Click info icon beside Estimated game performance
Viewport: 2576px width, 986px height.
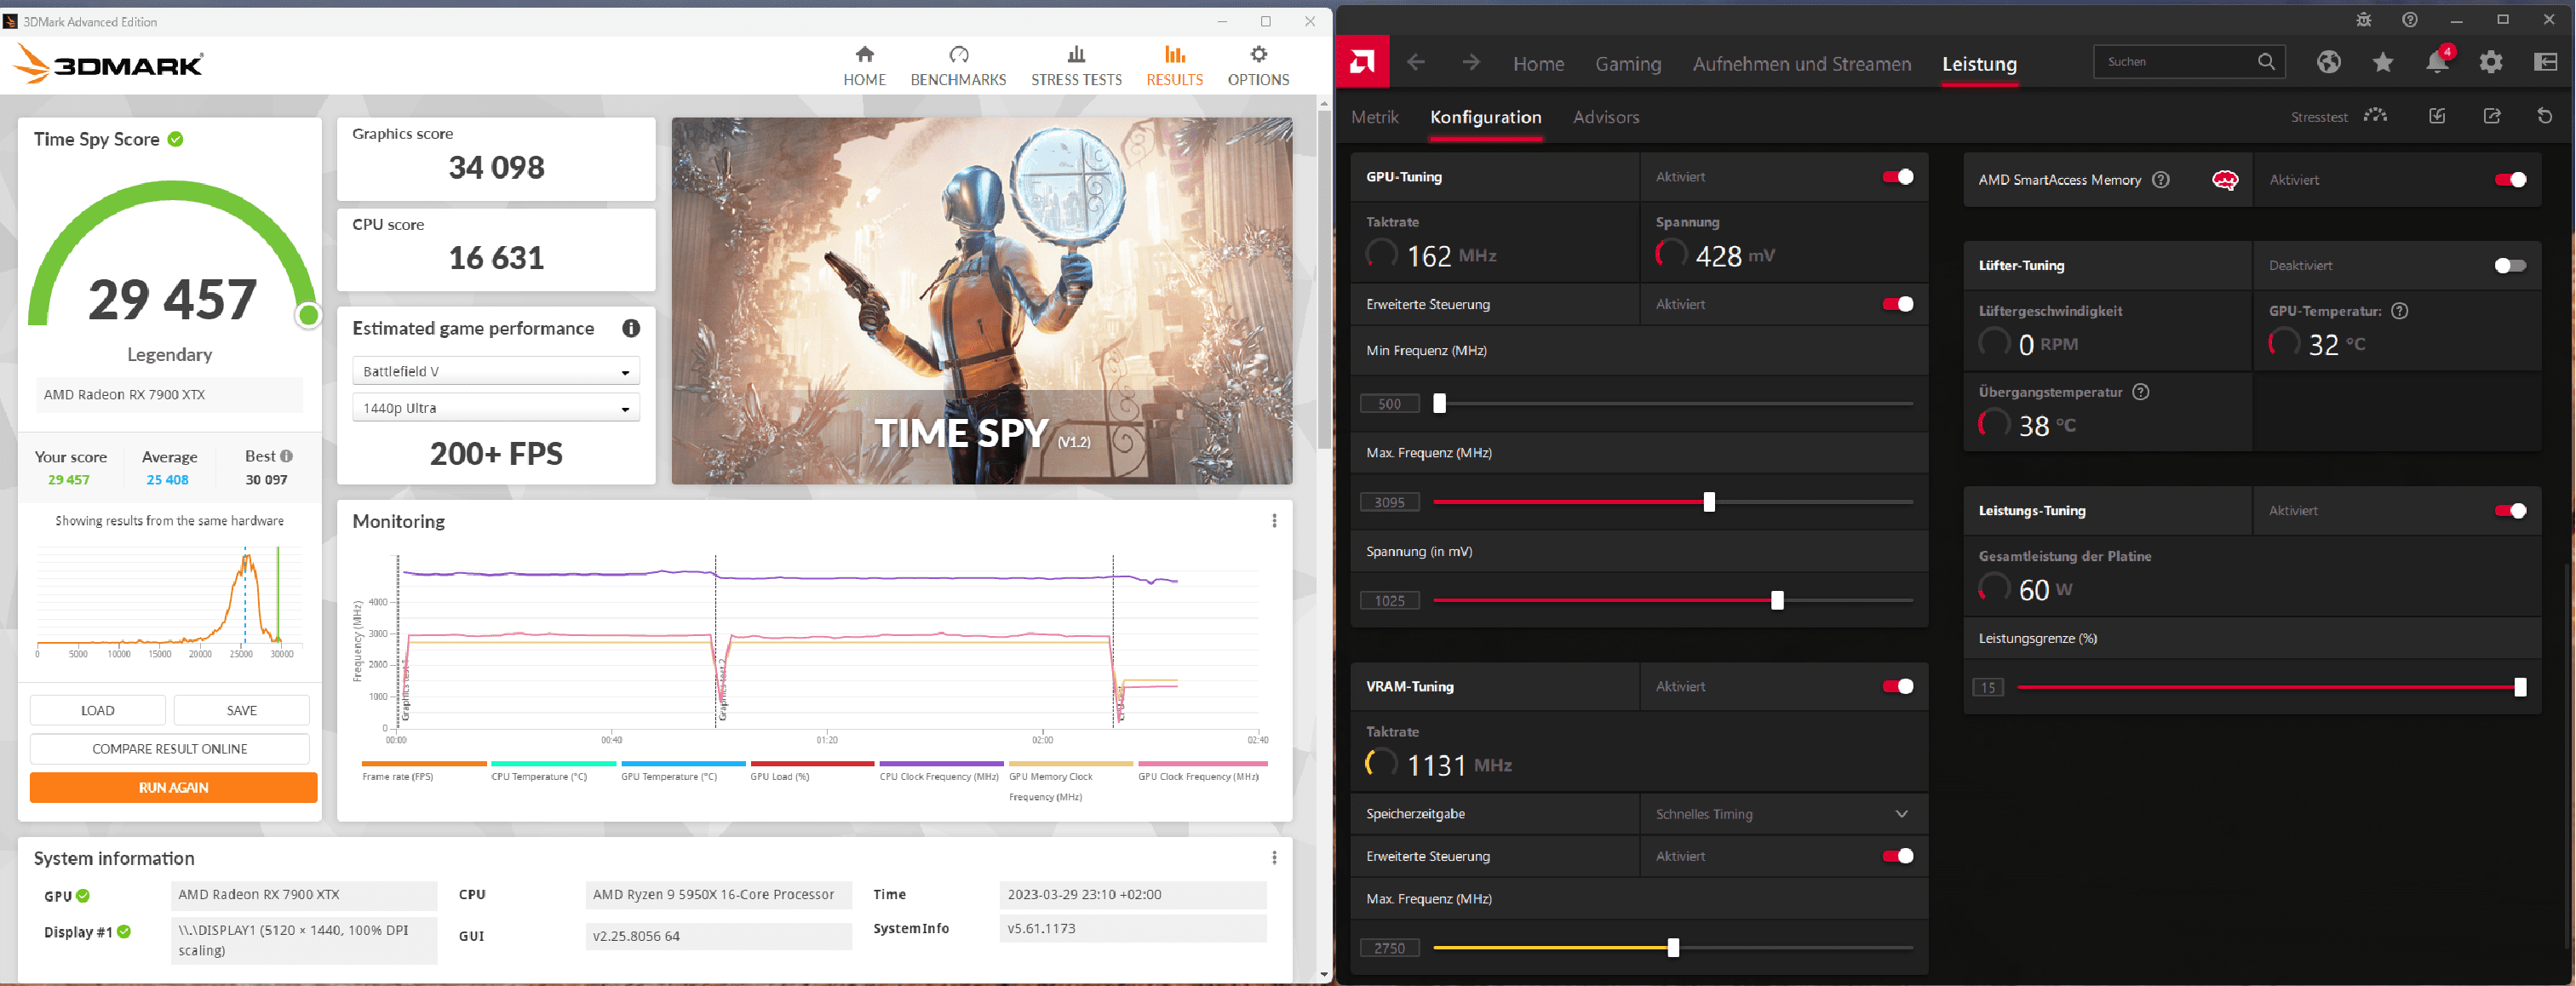coord(631,328)
